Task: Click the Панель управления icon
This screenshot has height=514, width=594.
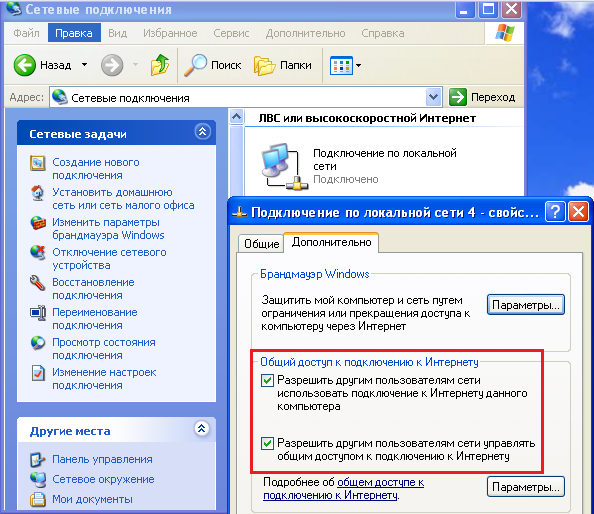Action: (38, 459)
